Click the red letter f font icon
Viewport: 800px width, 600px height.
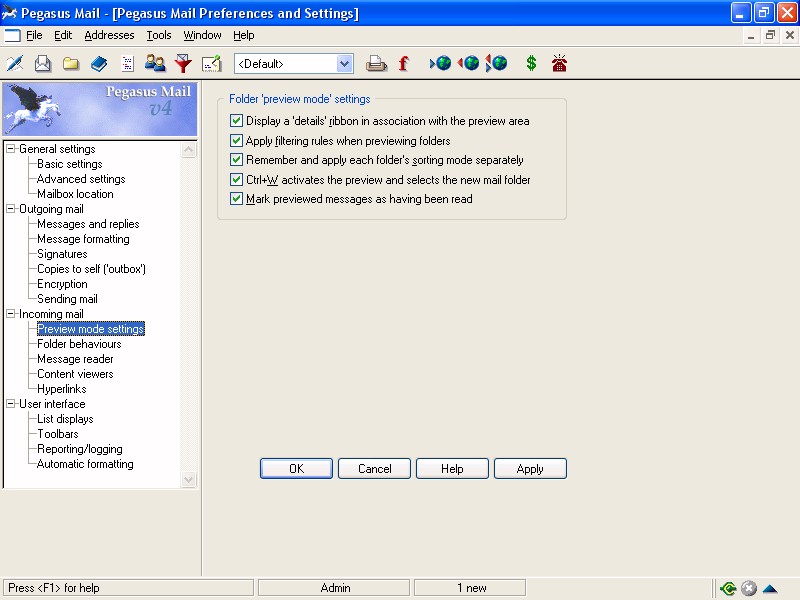[x=404, y=63]
